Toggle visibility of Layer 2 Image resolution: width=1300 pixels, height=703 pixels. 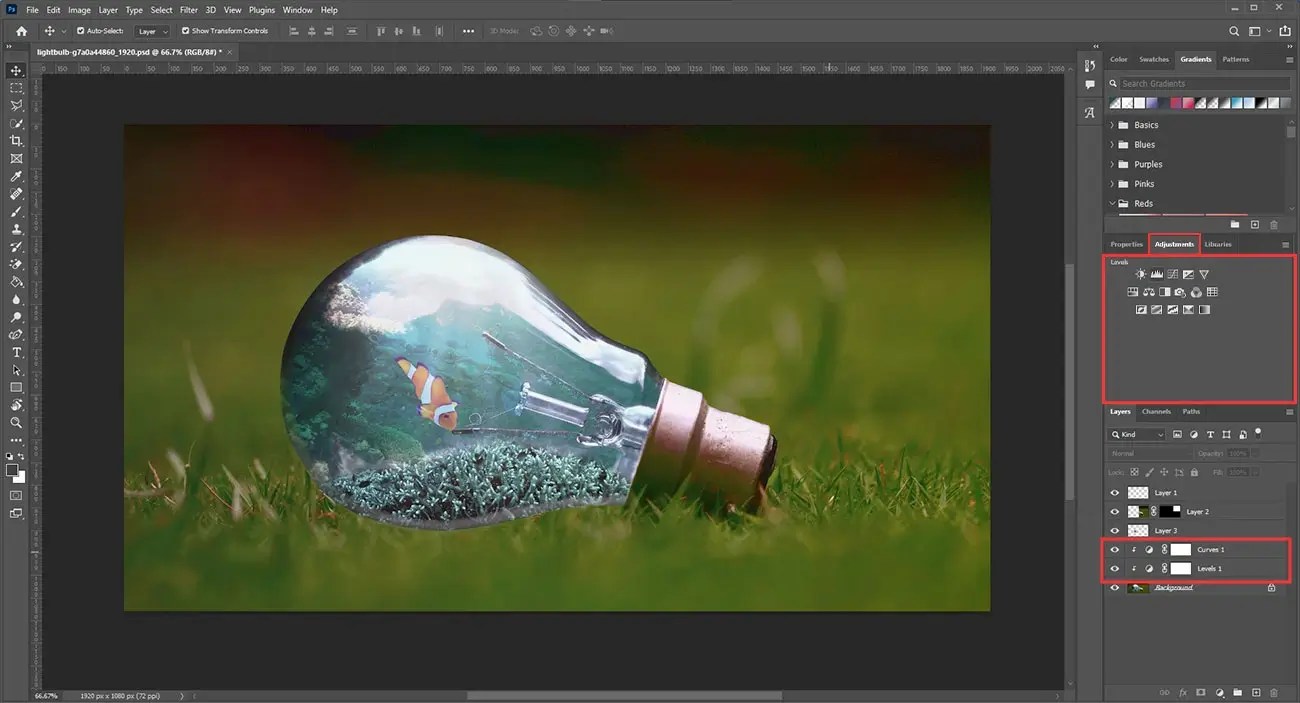pos(1114,511)
